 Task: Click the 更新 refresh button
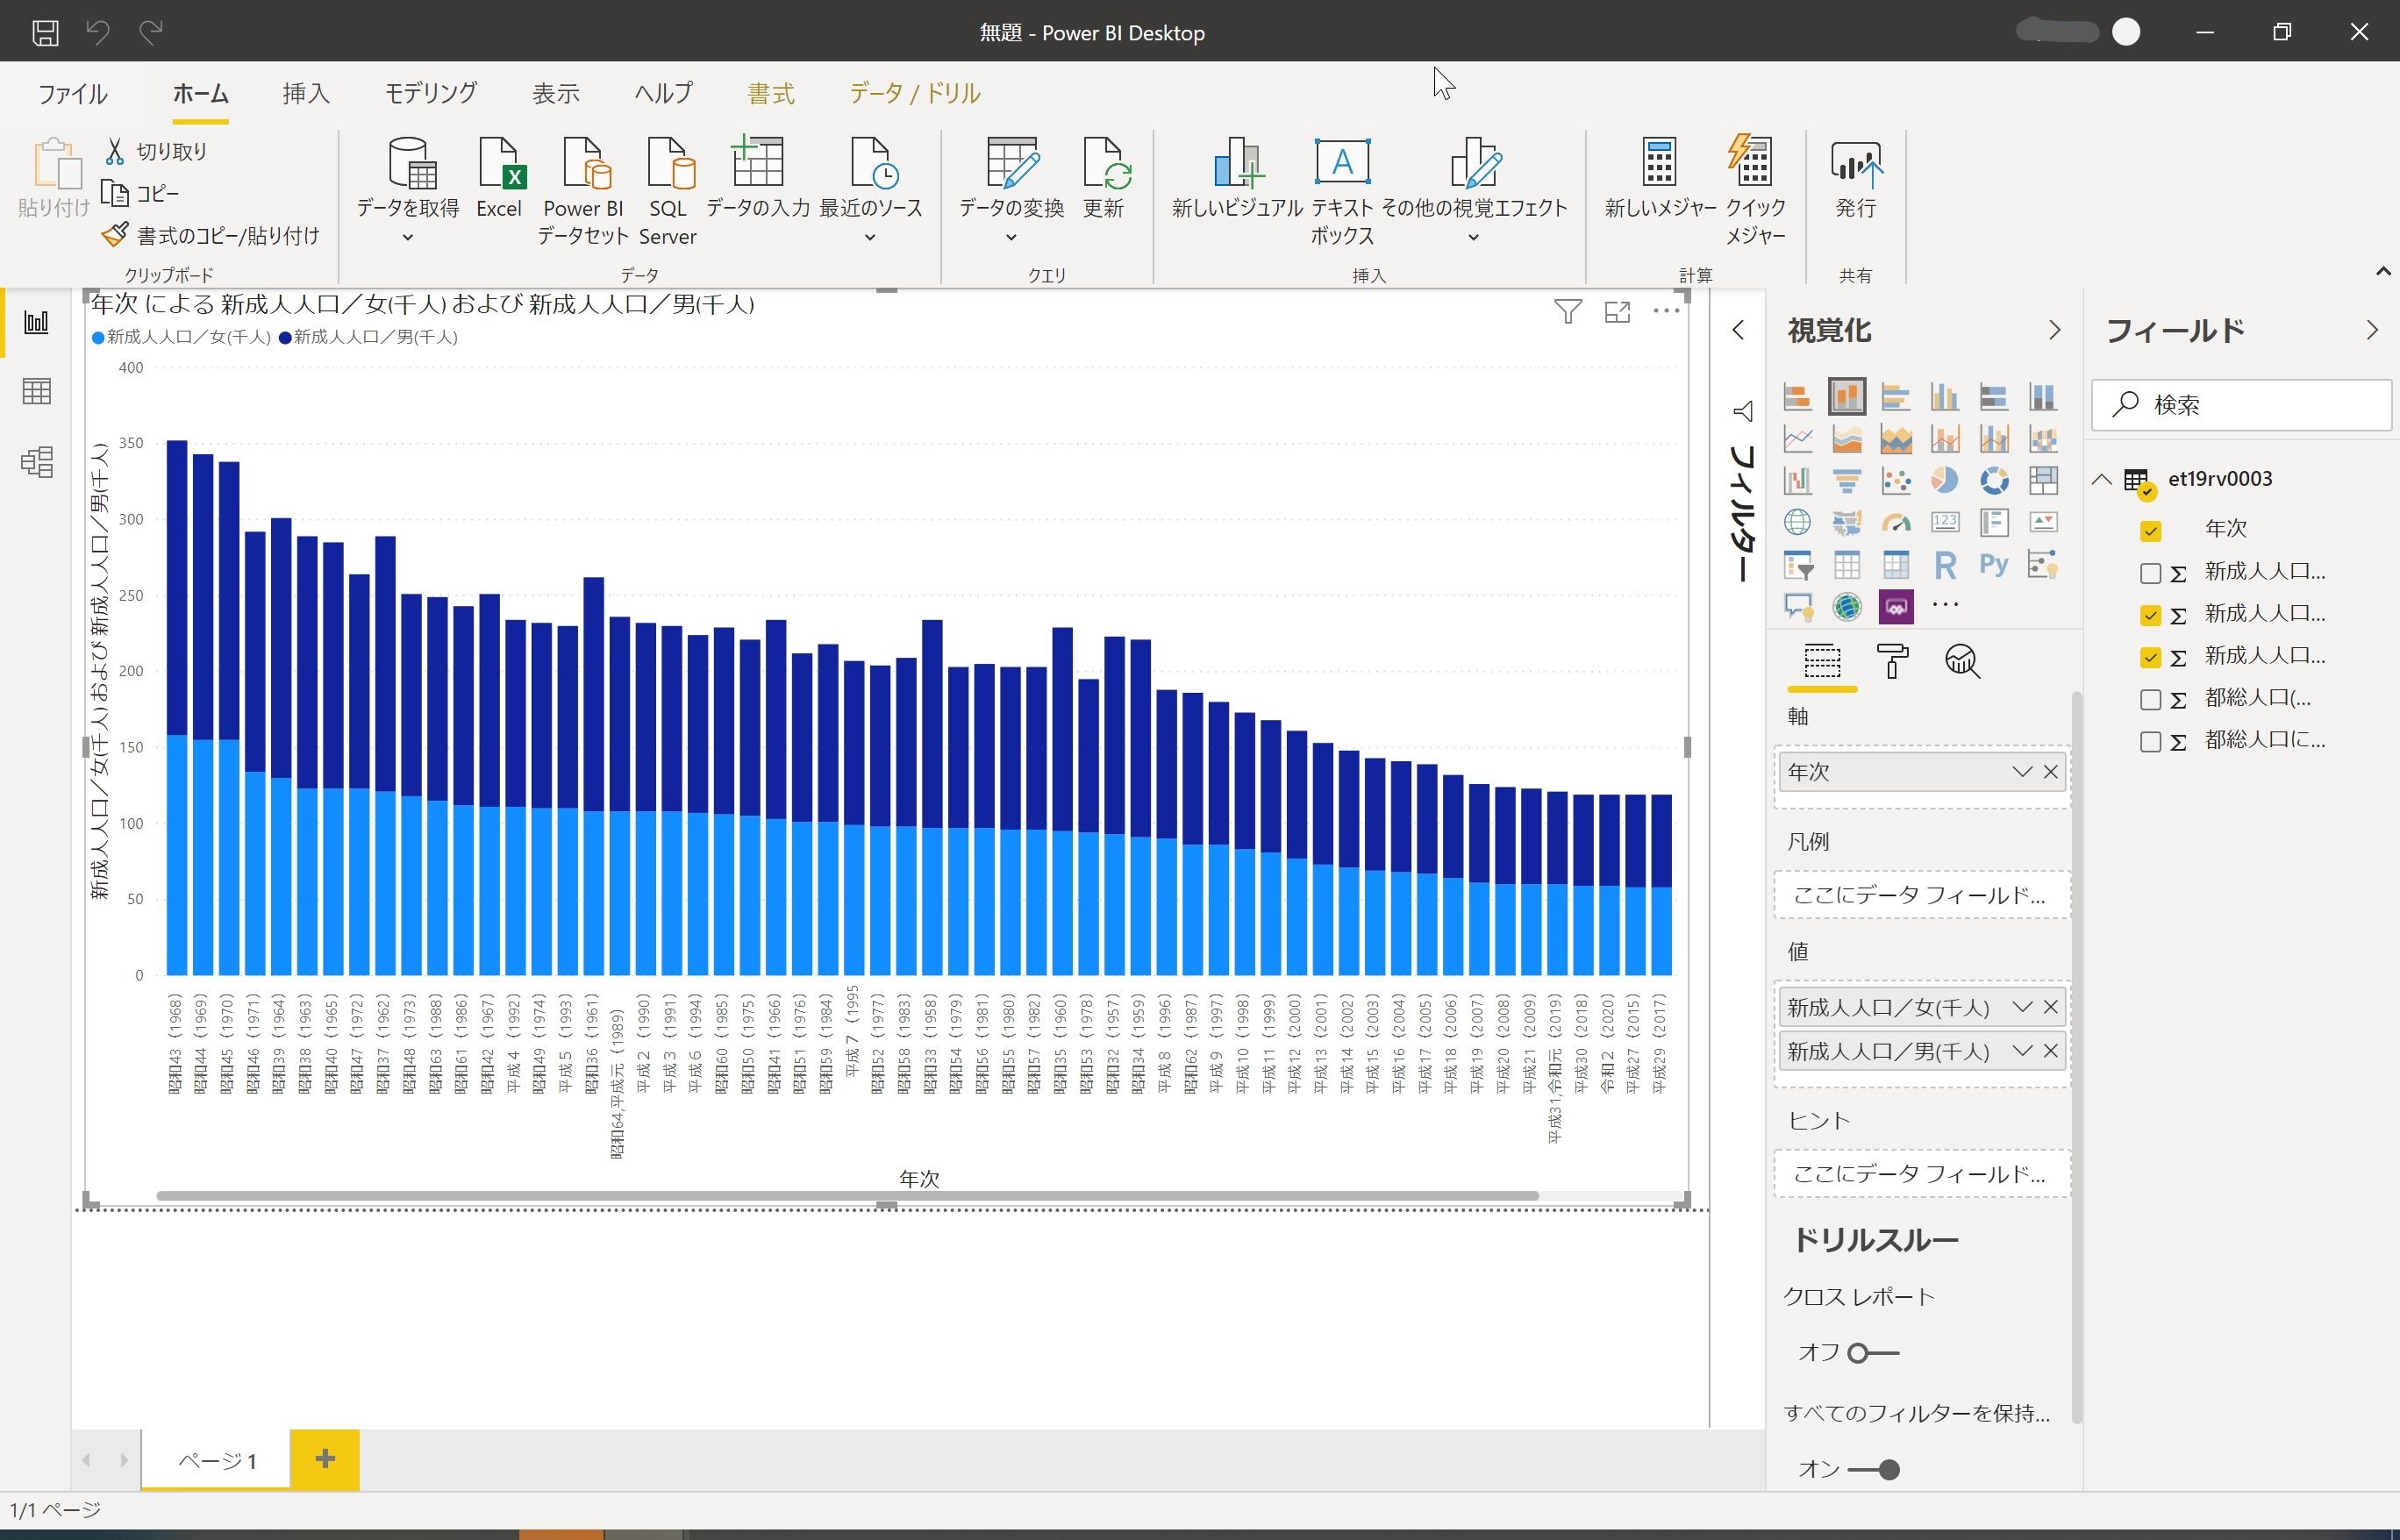1104,178
